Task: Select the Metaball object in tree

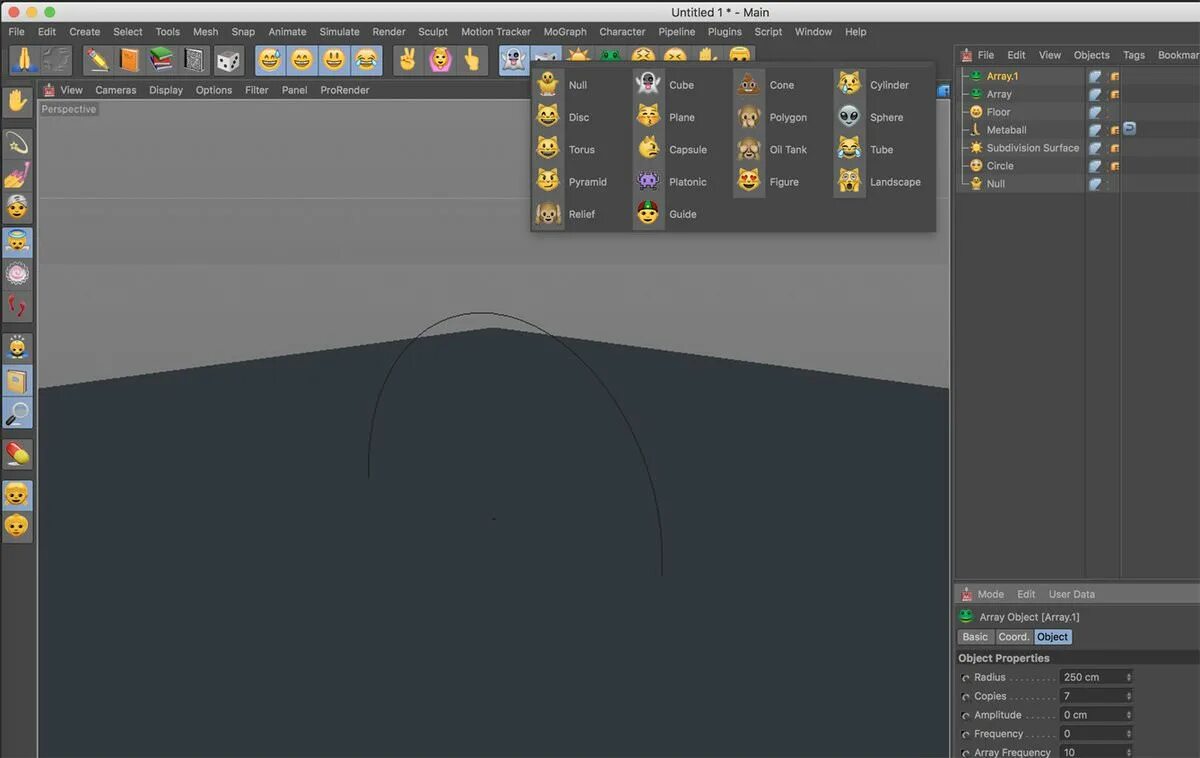Action: pos(1006,130)
